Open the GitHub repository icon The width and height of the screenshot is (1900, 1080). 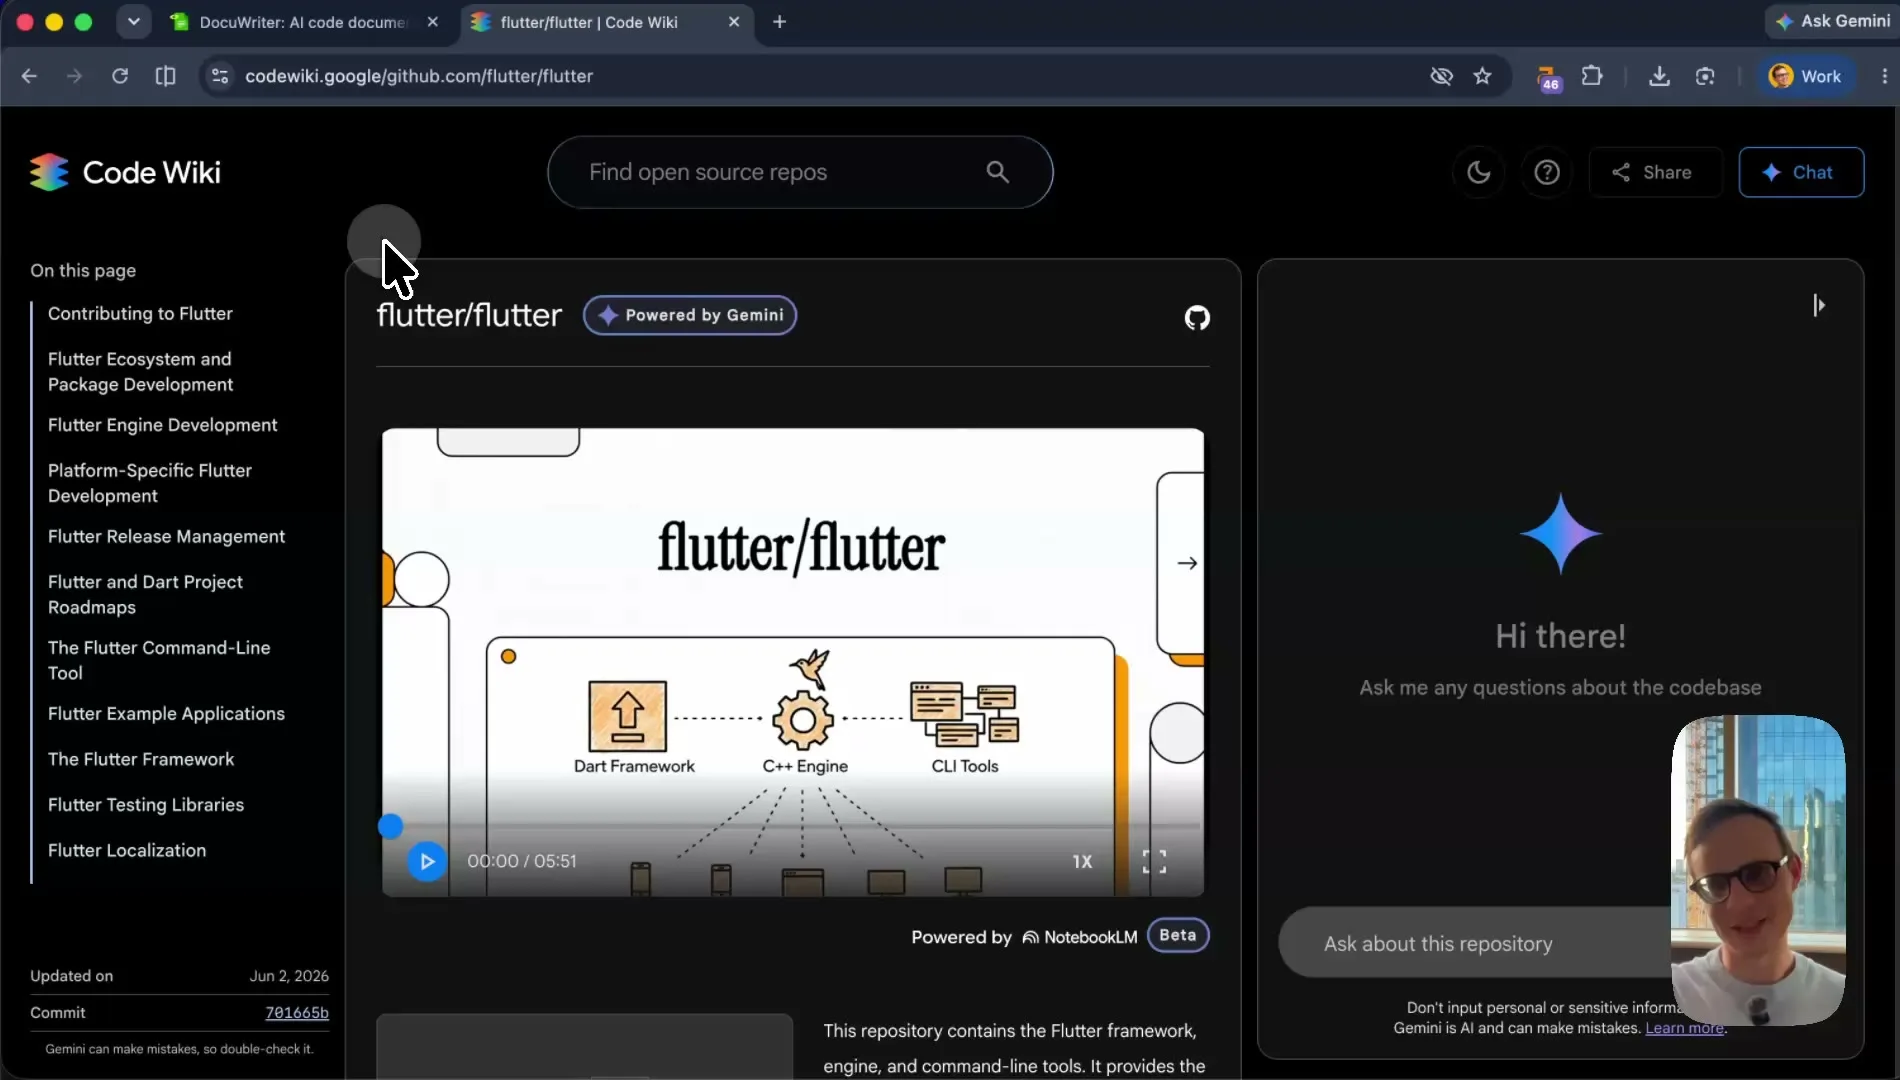(1197, 318)
